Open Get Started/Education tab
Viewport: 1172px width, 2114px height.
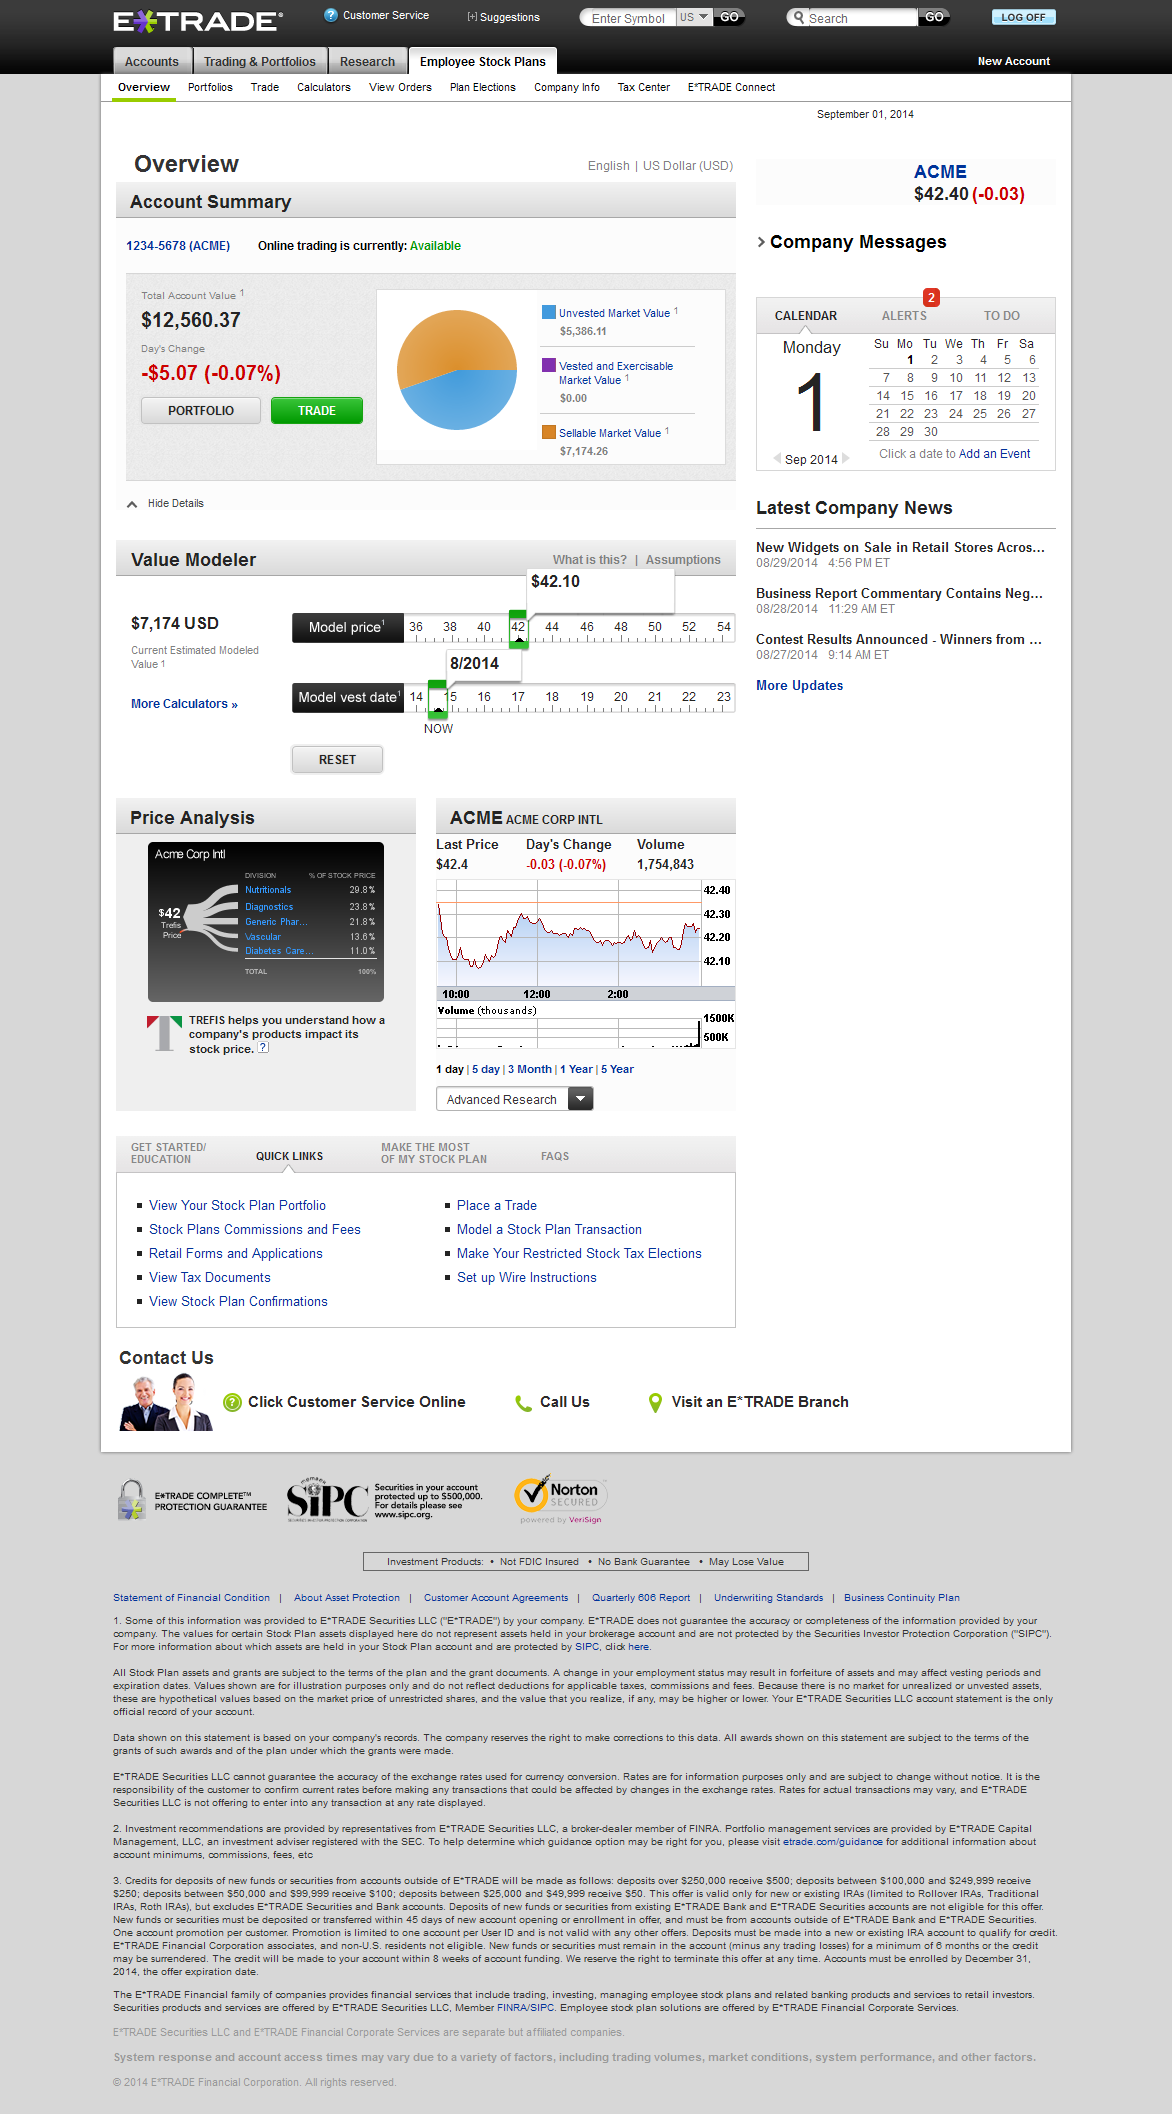[x=169, y=1153]
